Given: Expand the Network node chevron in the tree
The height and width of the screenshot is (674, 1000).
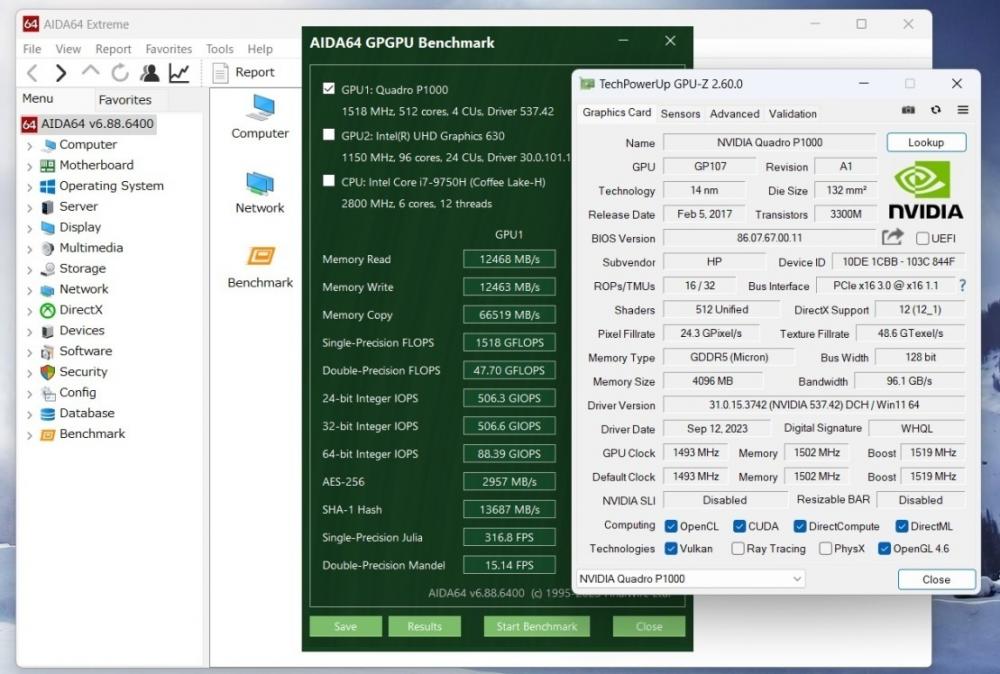Looking at the screenshot, I should coord(29,290).
